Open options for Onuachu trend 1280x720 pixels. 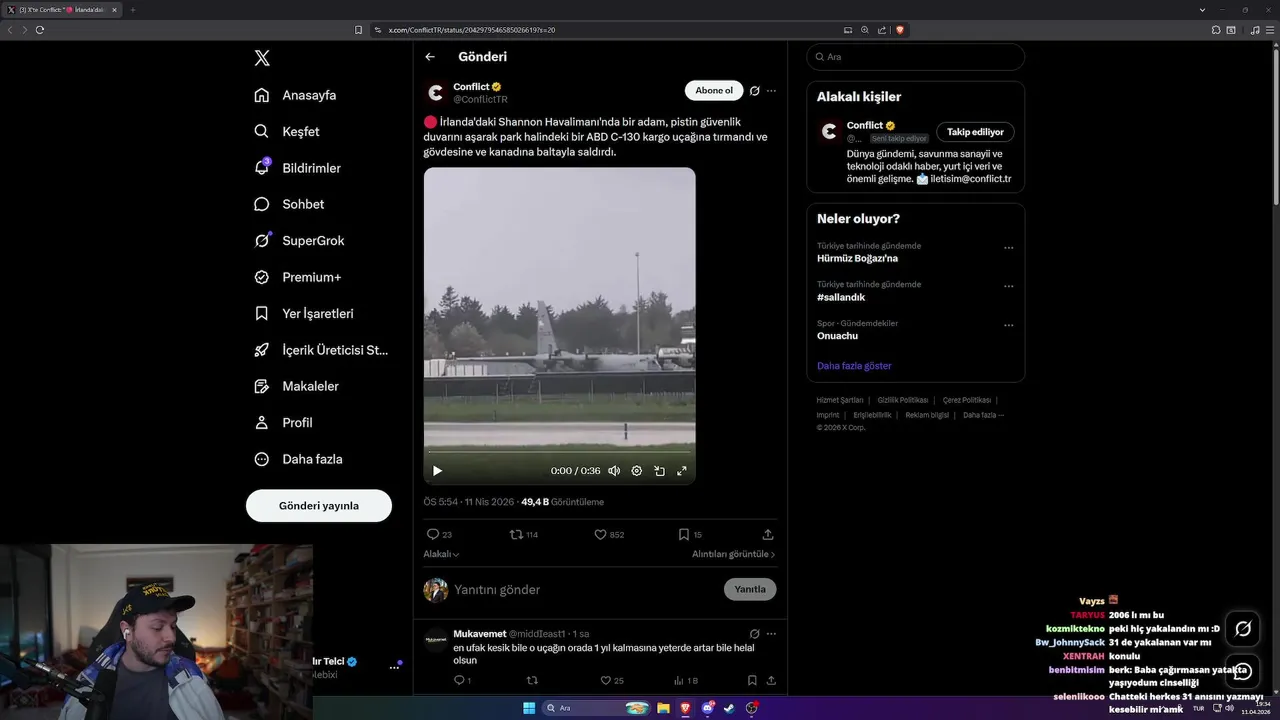pos(1008,326)
